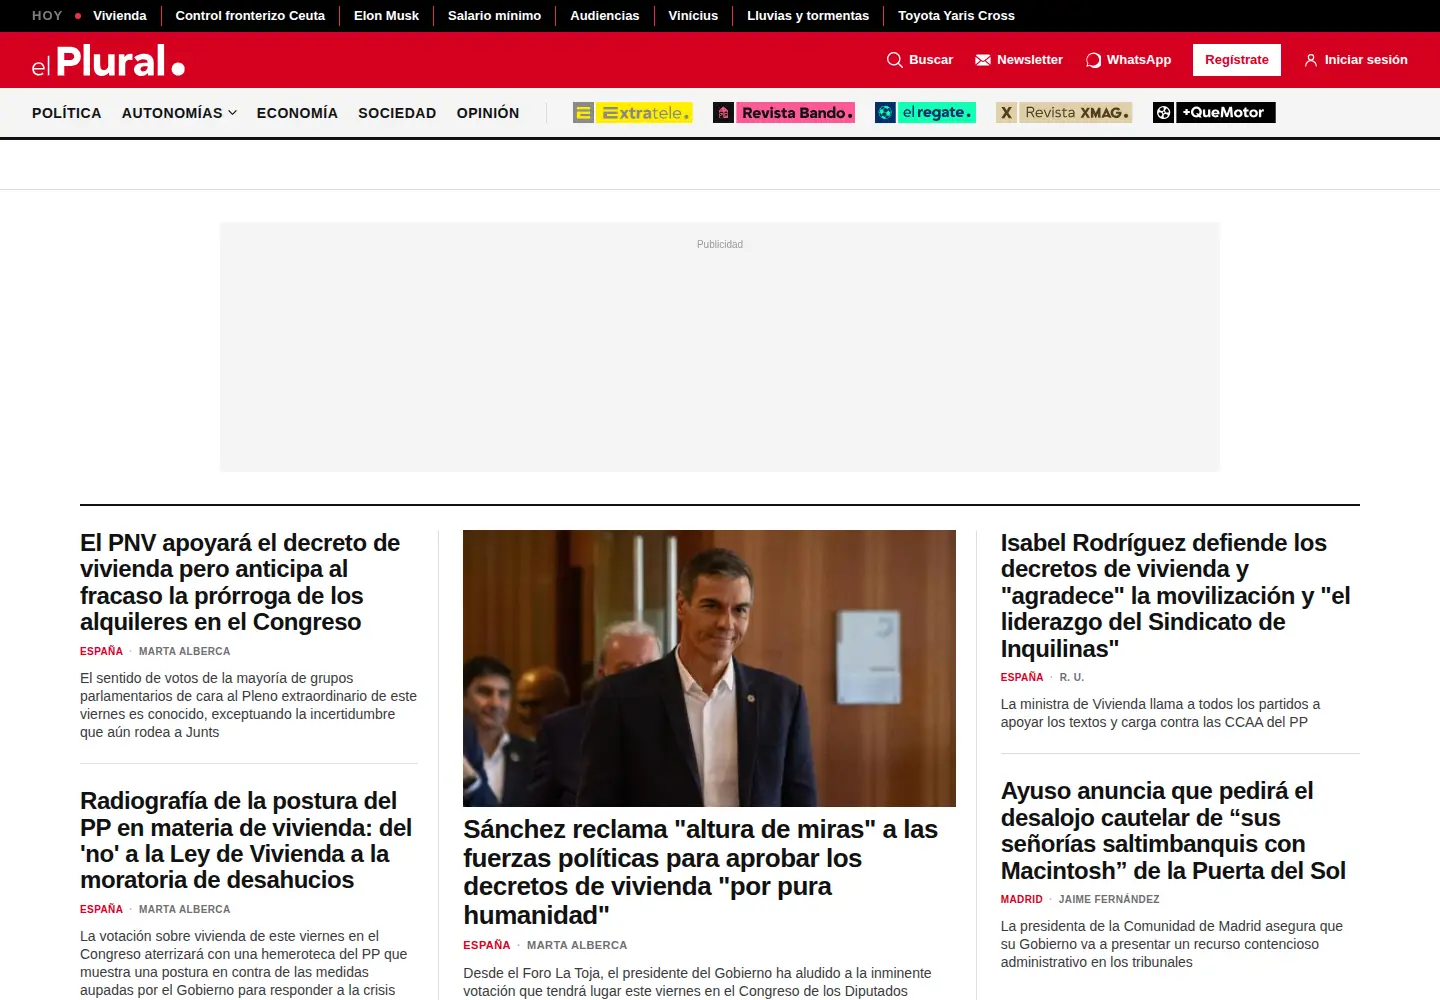Screen dimensions: 1440x1000
Task: Open the Sánchez reclama altura de miras headline
Action: click(700, 872)
